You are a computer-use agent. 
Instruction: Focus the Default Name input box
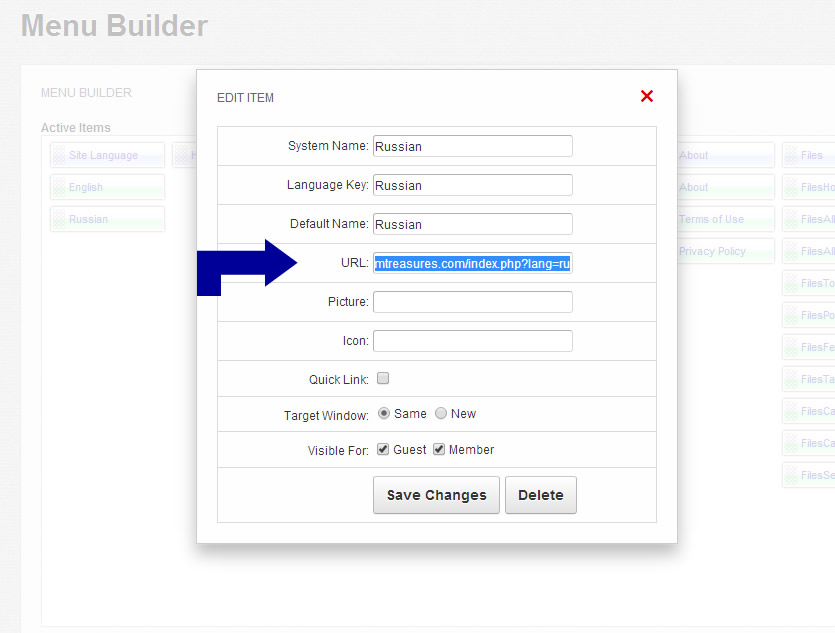472,224
